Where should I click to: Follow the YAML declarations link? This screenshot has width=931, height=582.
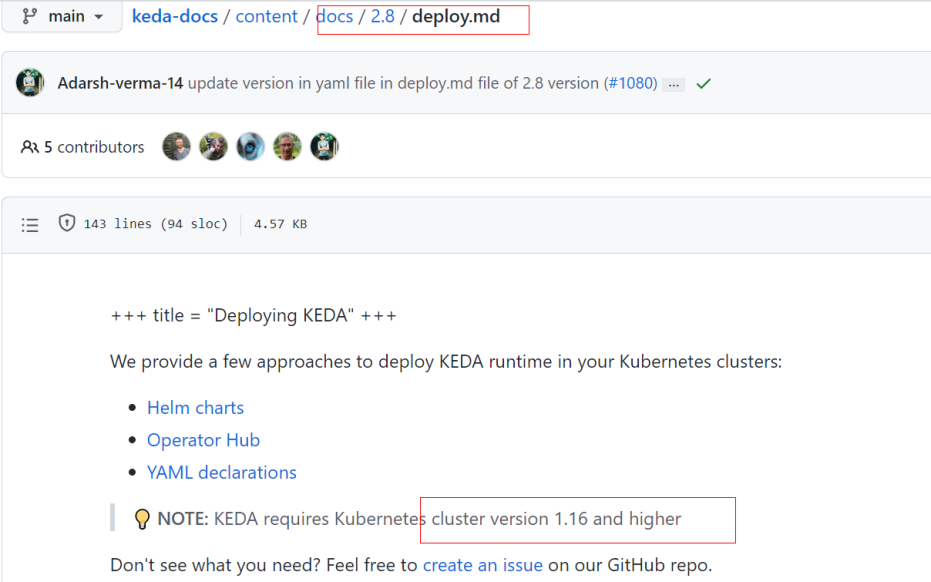(x=221, y=473)
